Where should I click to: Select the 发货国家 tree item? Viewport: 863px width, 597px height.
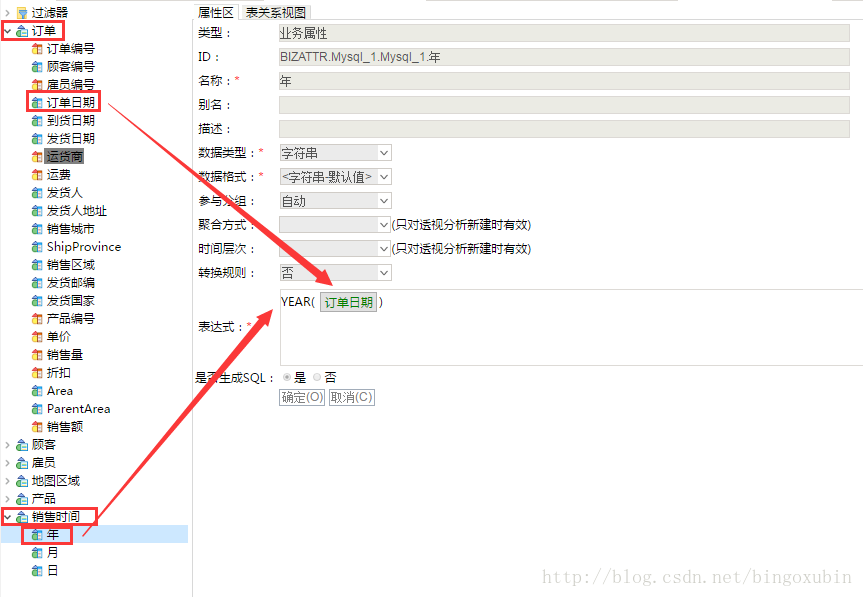click(70, 301)
